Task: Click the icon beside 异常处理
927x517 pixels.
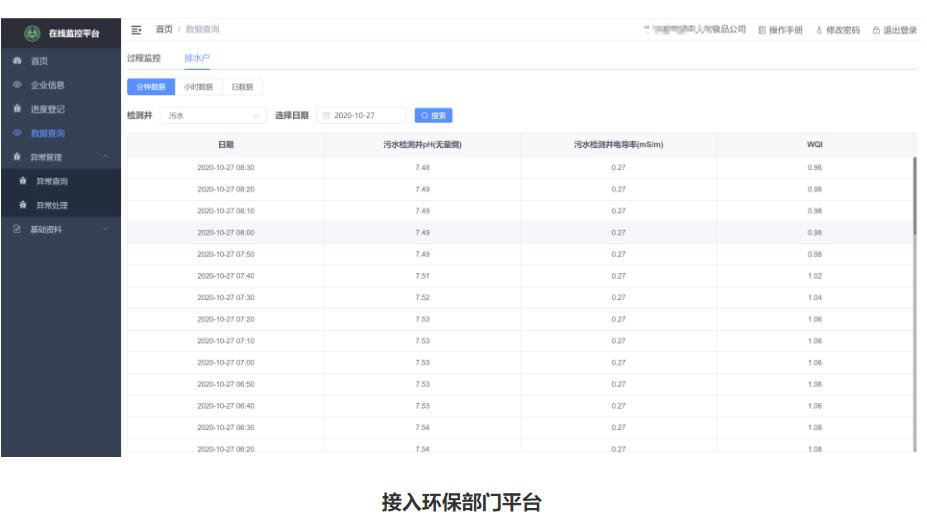Action: tap(23, 206)
